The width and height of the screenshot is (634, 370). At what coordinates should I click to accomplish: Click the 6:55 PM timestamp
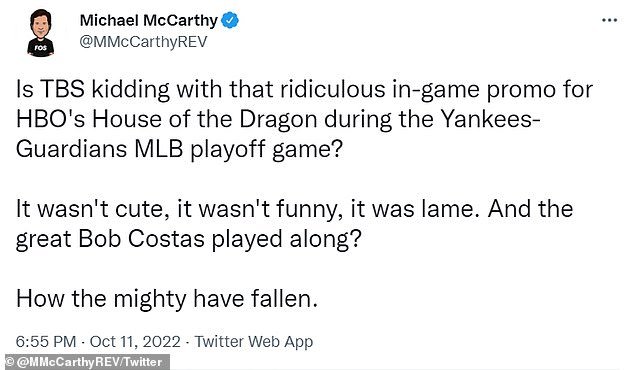point(46,341)
